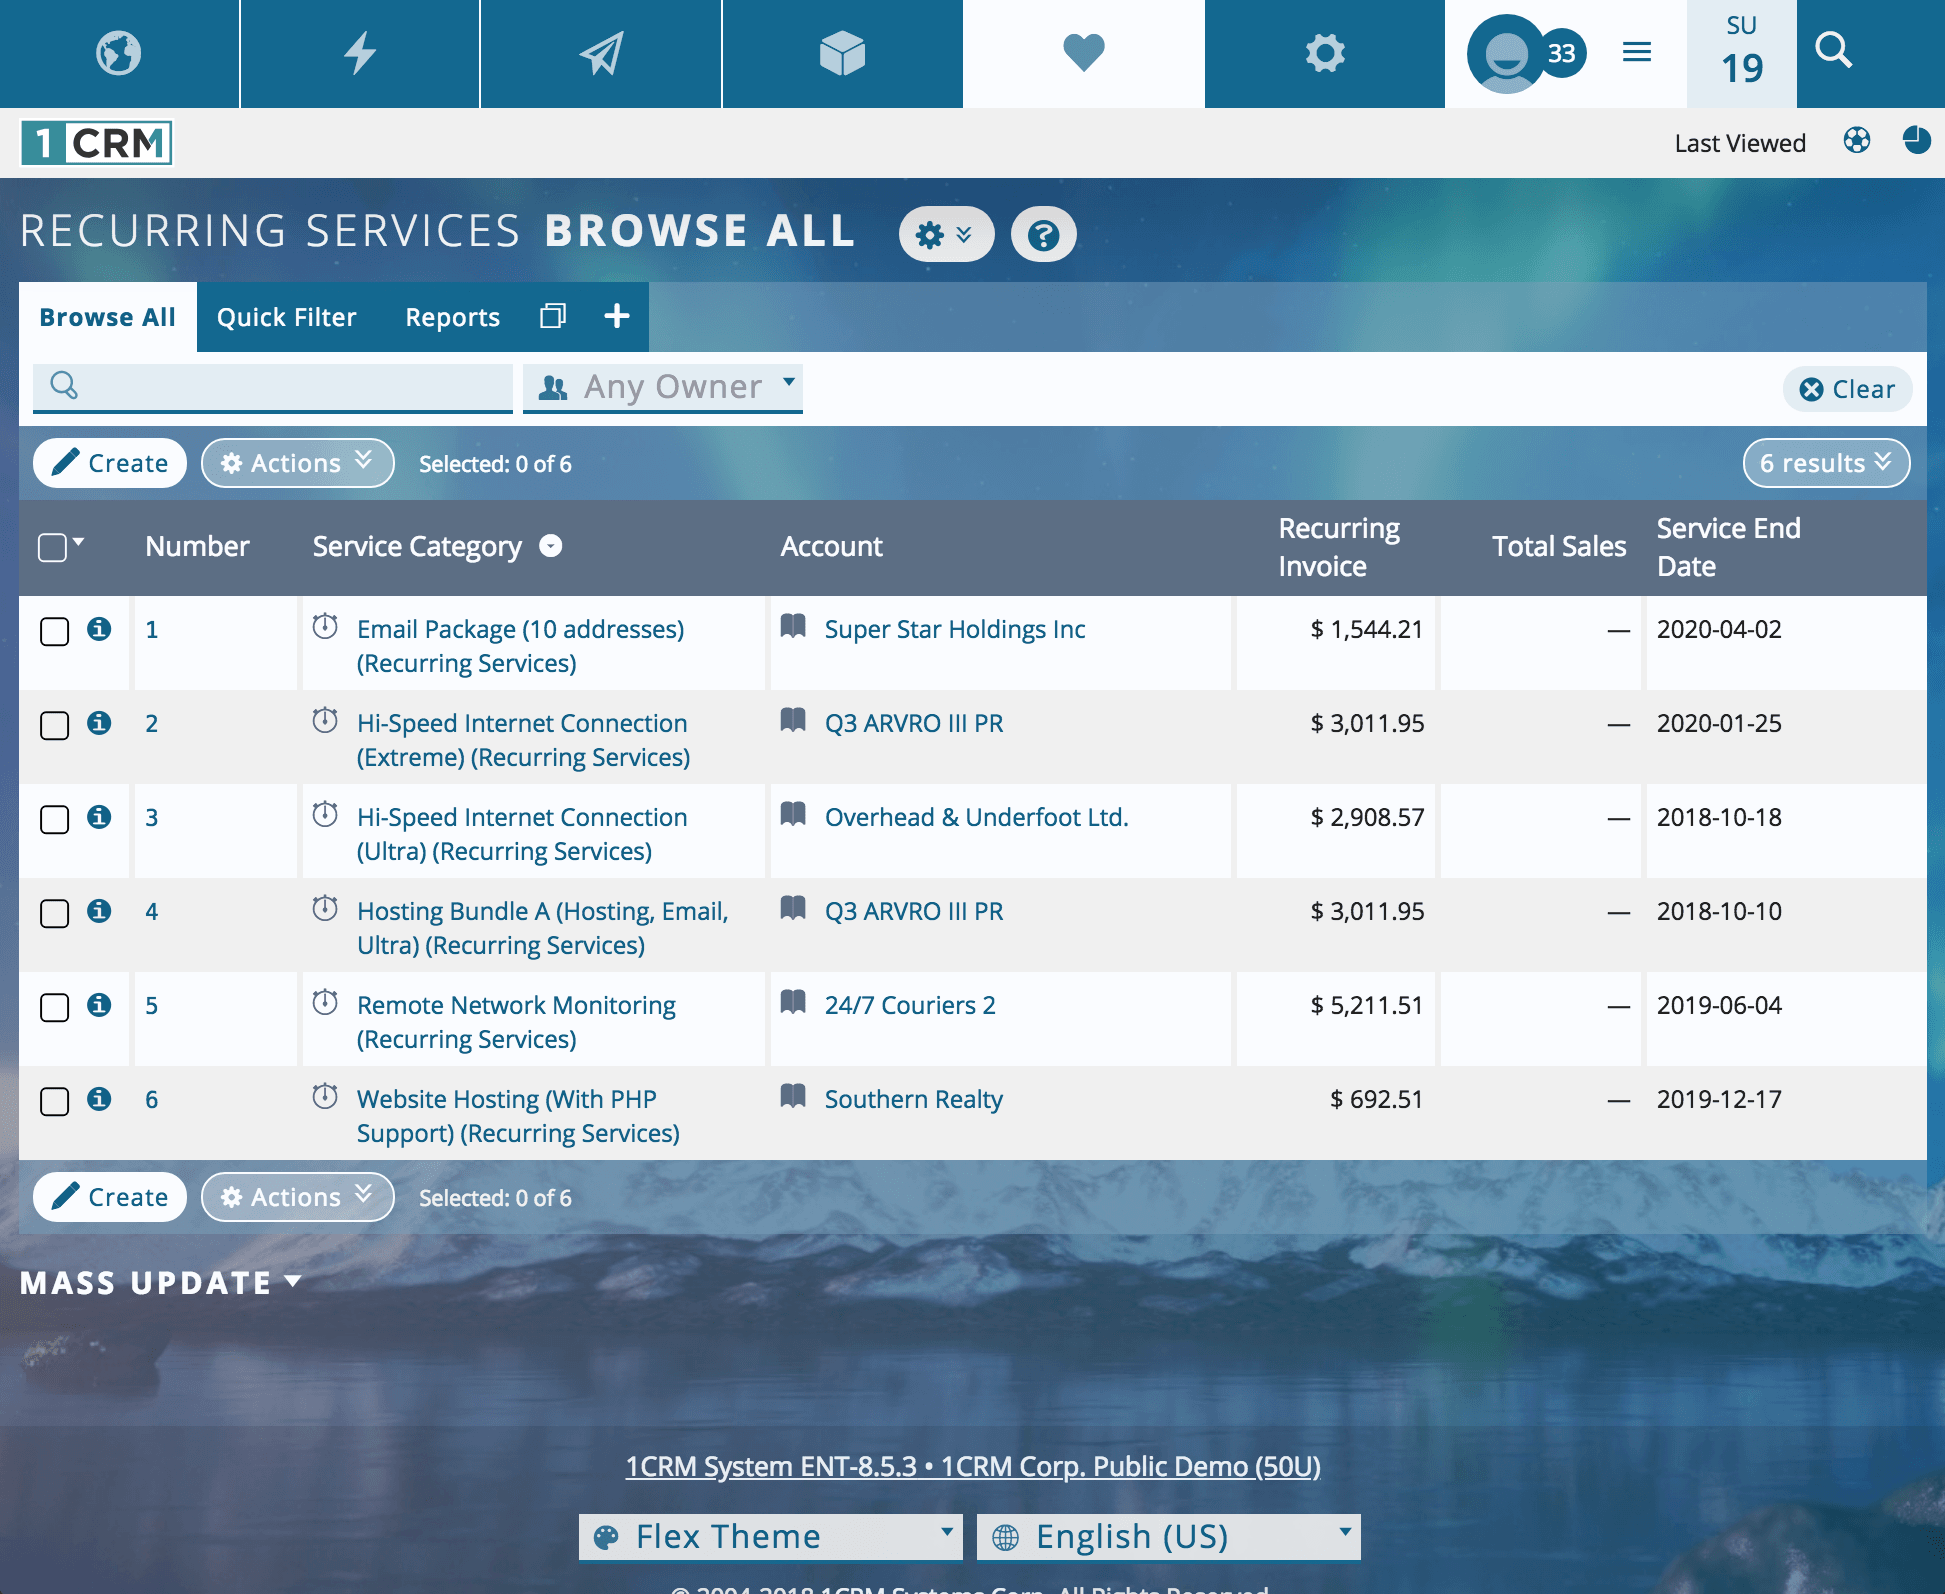Open the calendar showing SU 19
The image size is (1945, 1594).
coord(1742,54)
